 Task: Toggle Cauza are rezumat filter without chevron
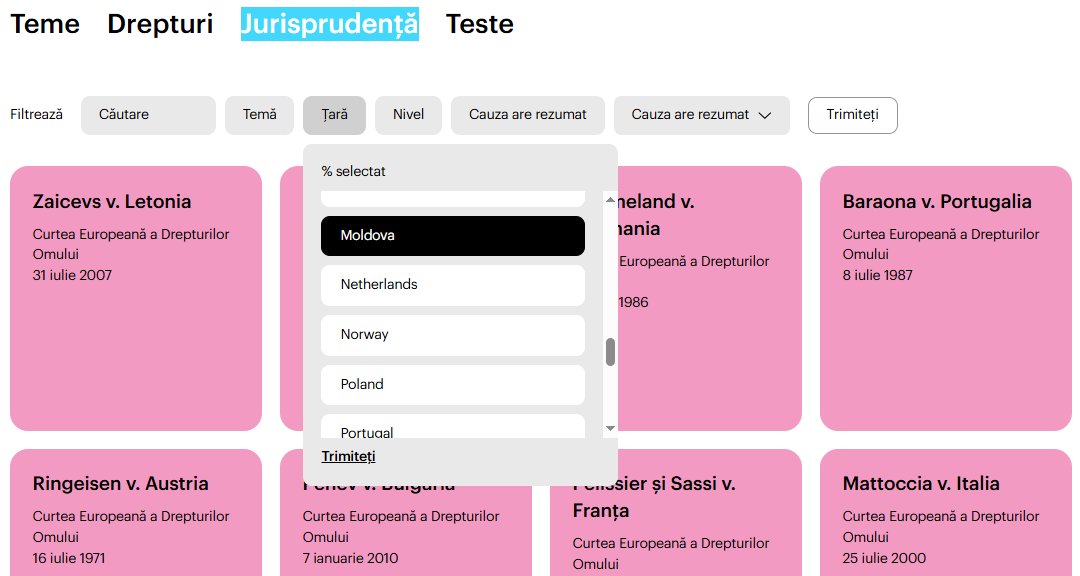point(527,115)
